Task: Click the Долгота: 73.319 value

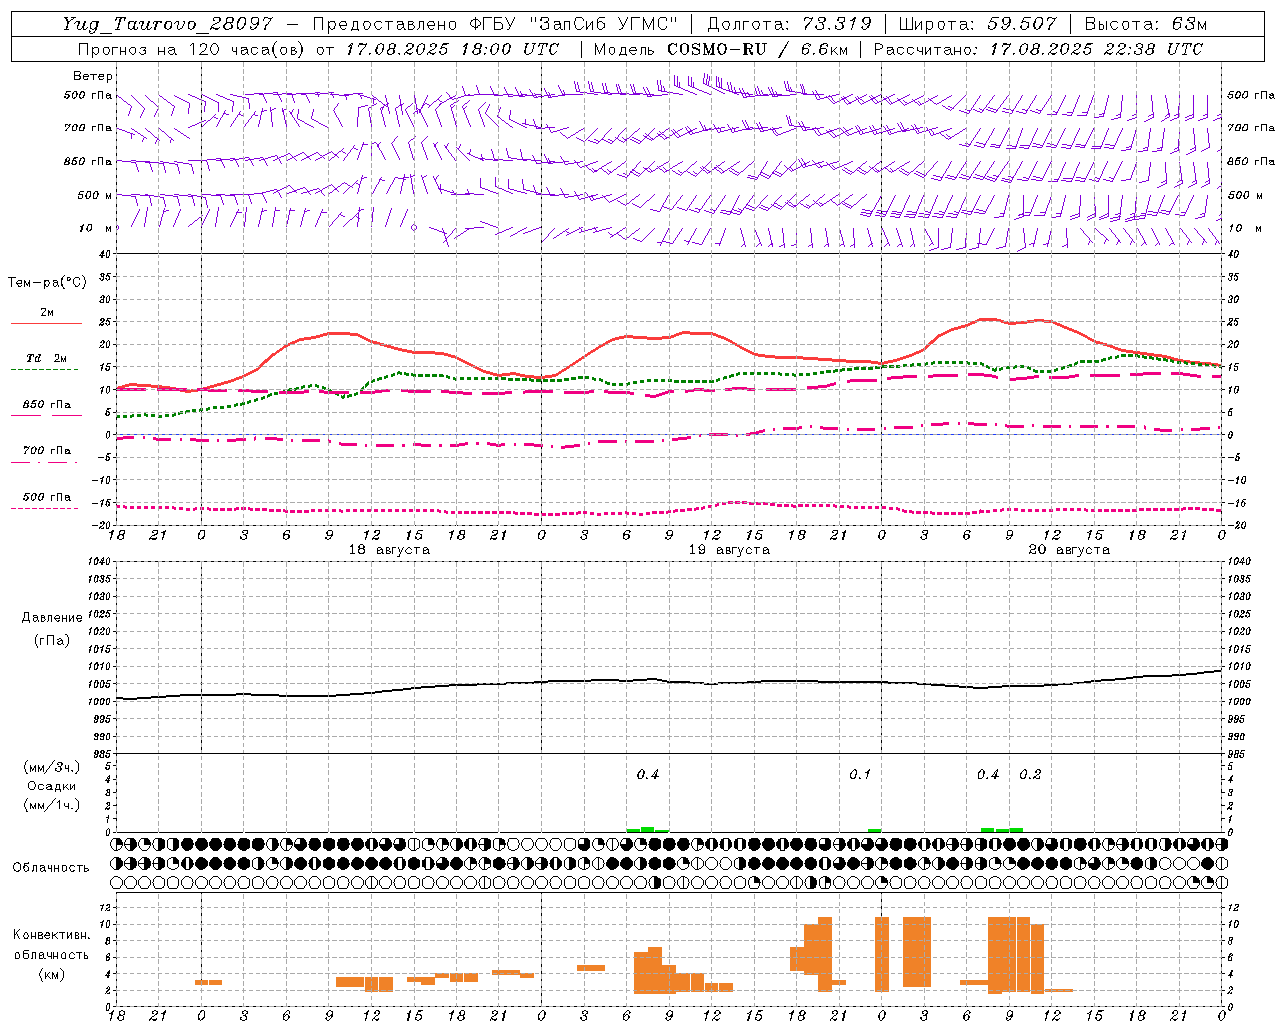Action: 789,24
